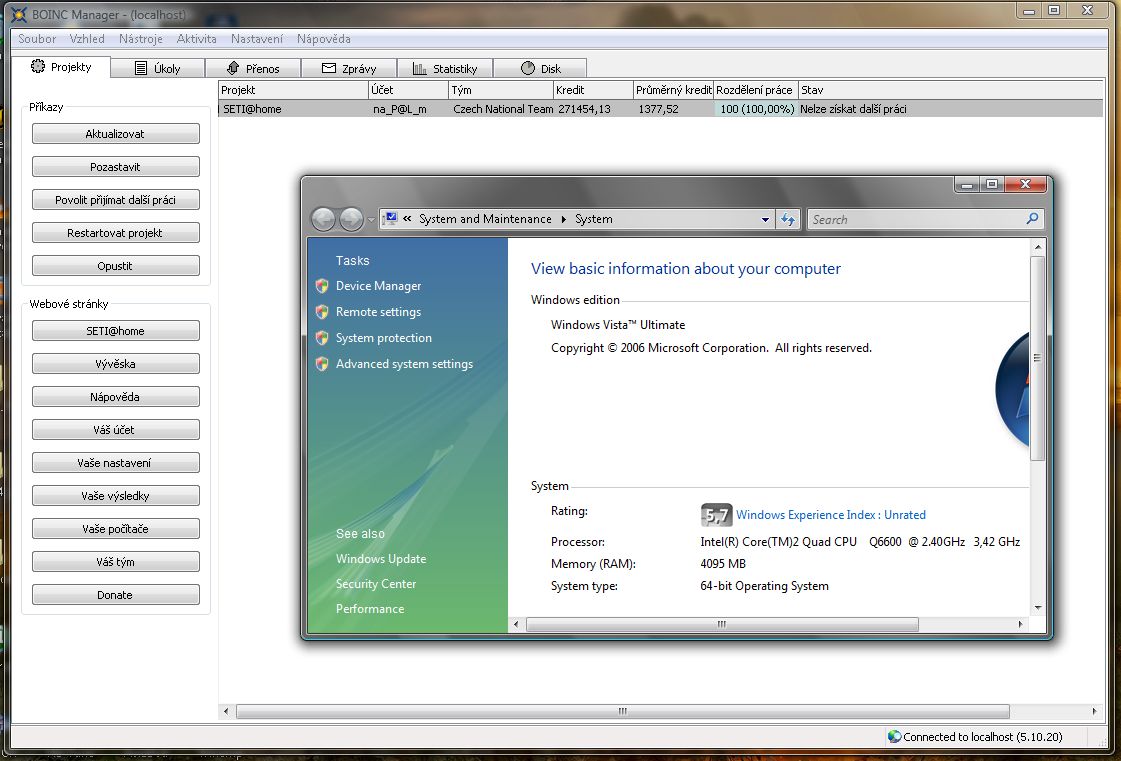Click the magnifier search icon
The height and width of the screenshot is (761, 1121).
tap(1032, 219)
